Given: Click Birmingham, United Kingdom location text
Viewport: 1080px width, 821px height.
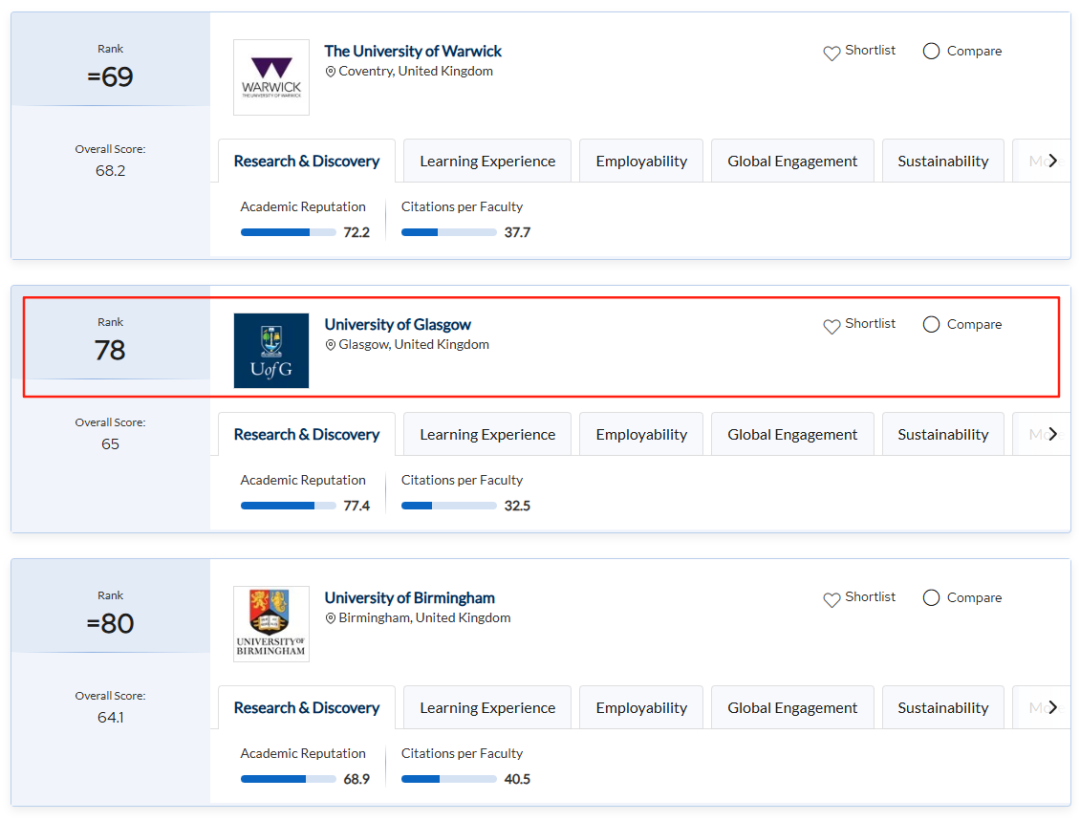Looking at the screenshot, I should pos(424,618).
